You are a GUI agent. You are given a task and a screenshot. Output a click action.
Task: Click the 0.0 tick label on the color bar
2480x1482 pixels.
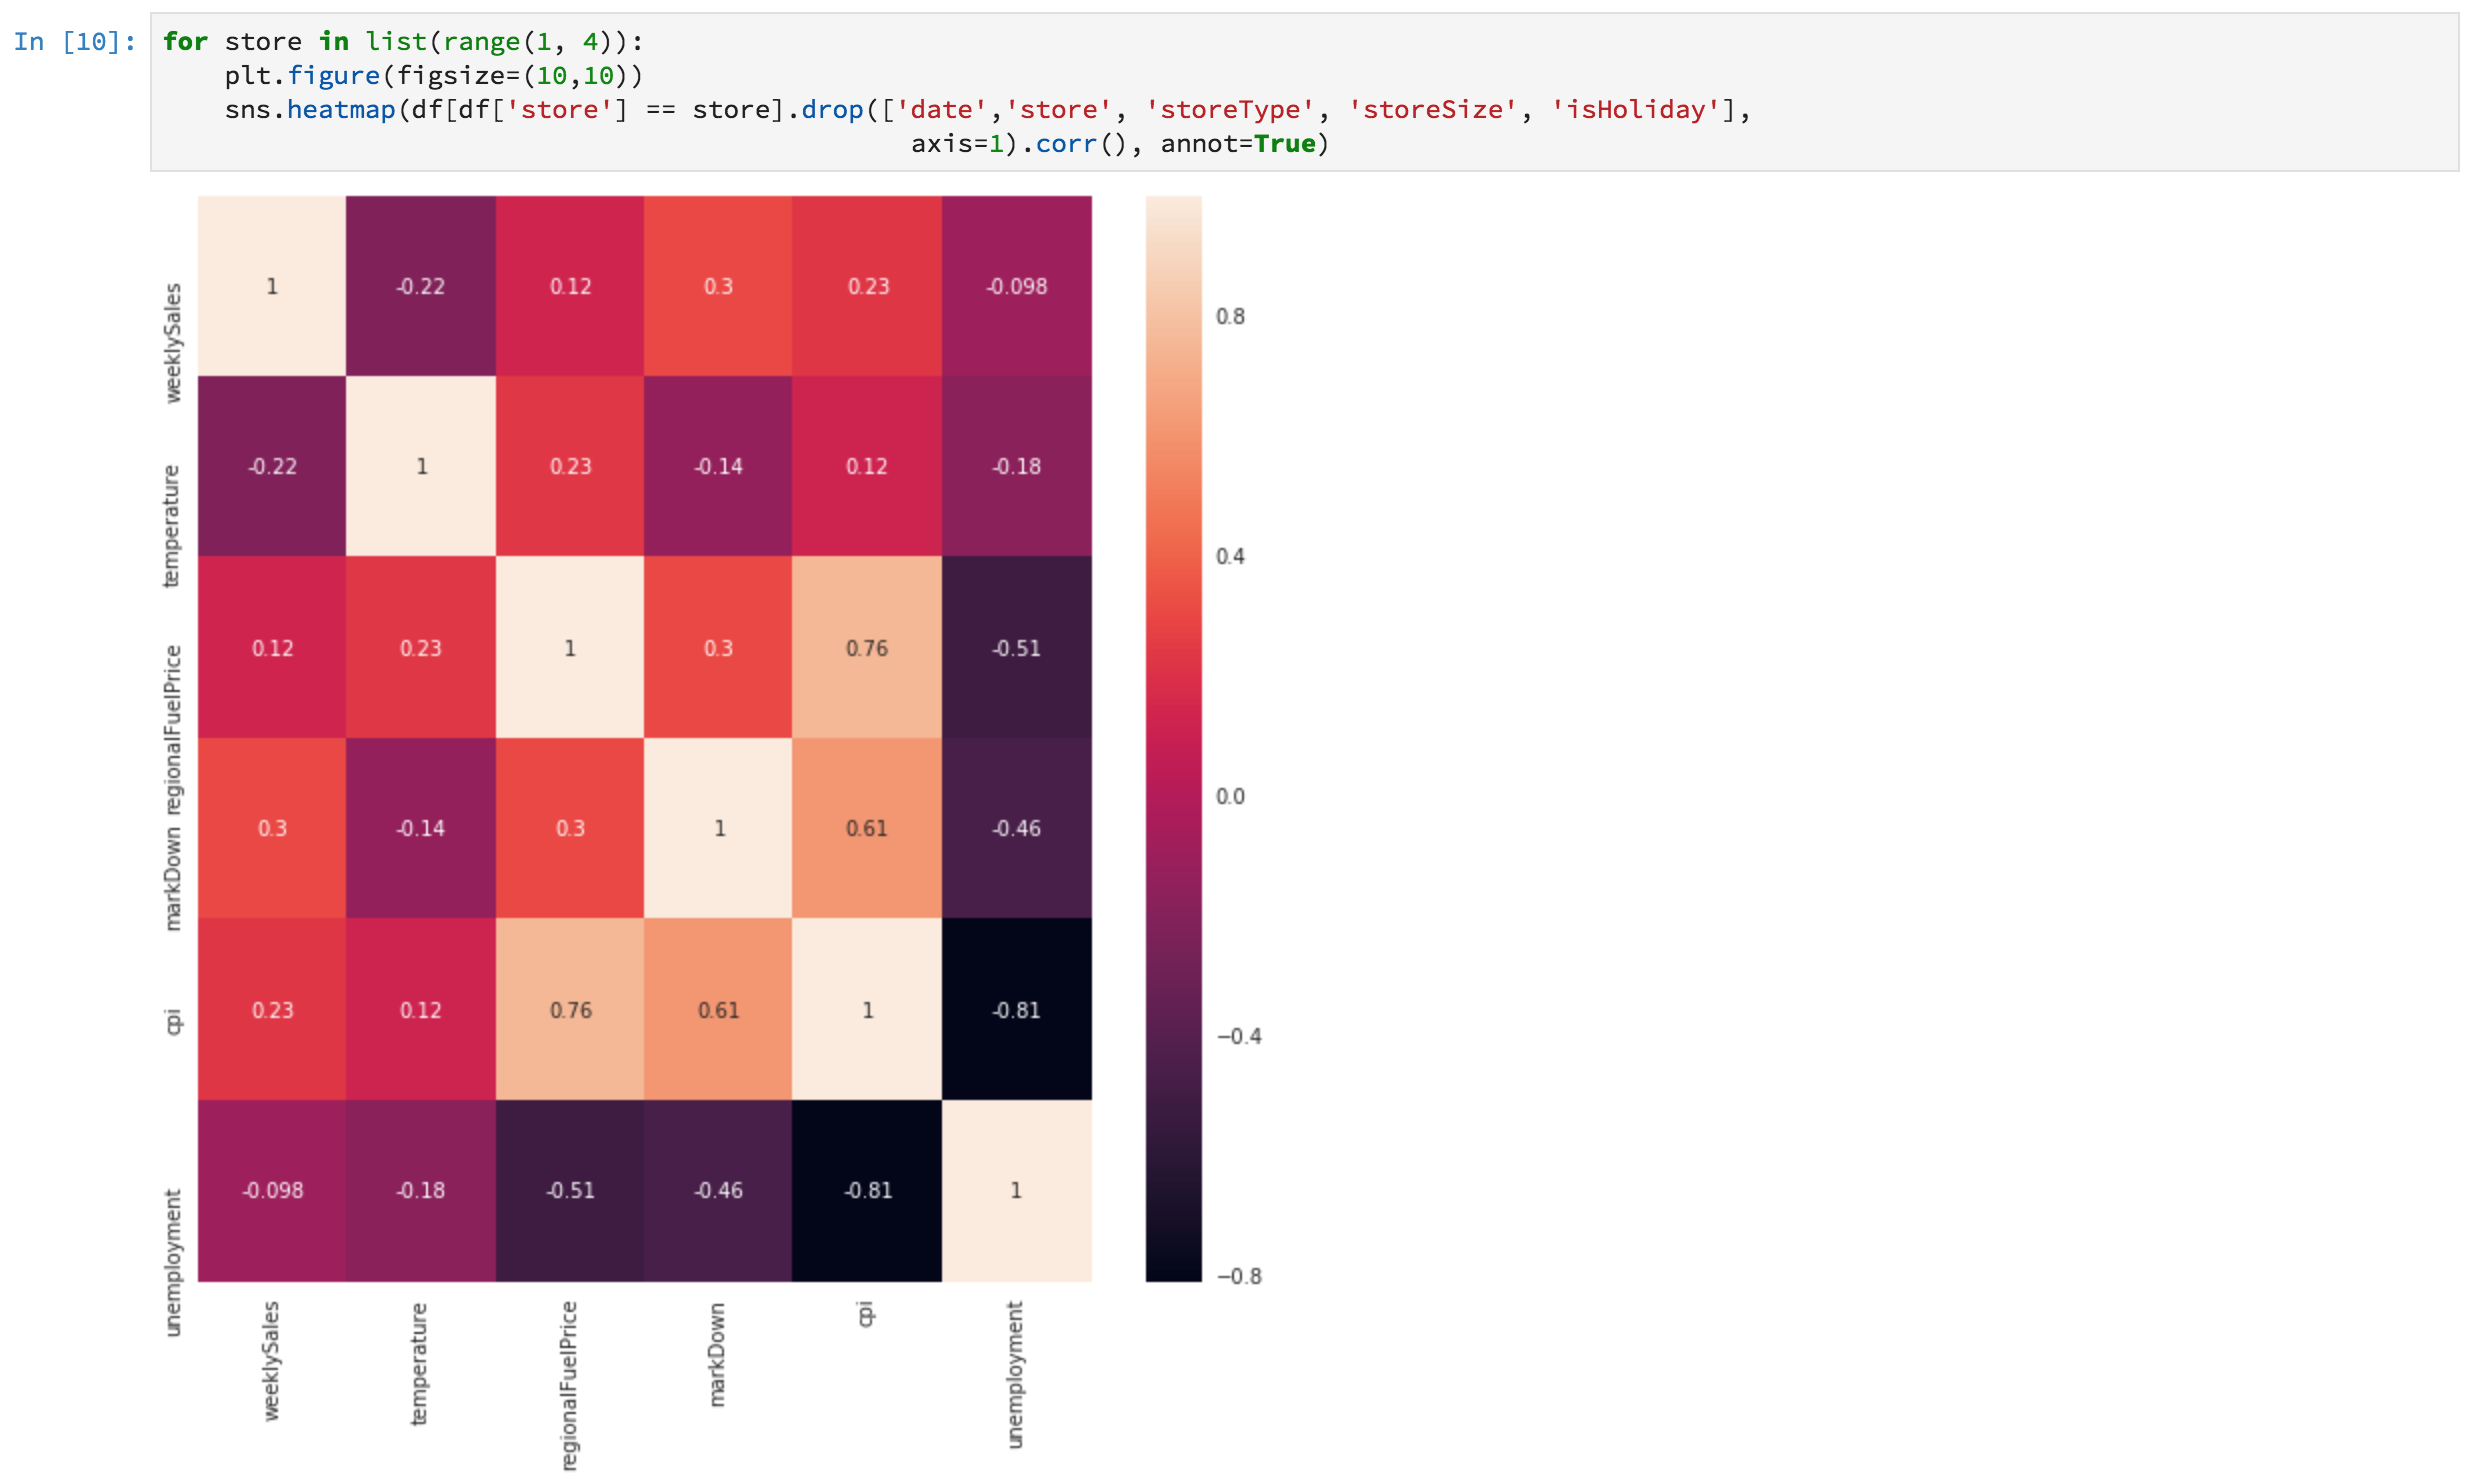pos(1230,797)
